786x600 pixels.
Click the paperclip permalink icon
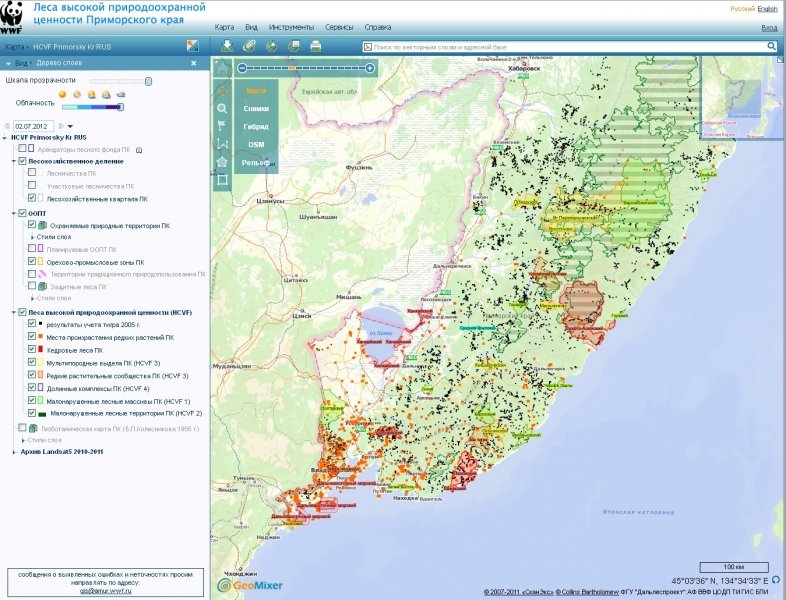pos(250,46)
